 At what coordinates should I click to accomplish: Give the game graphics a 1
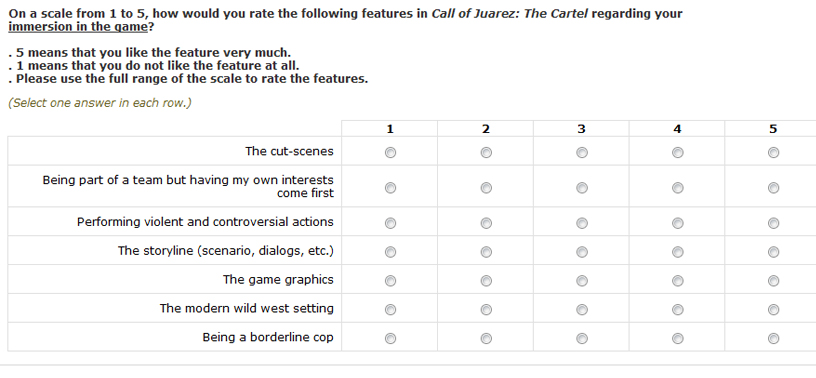click(390, 281)
